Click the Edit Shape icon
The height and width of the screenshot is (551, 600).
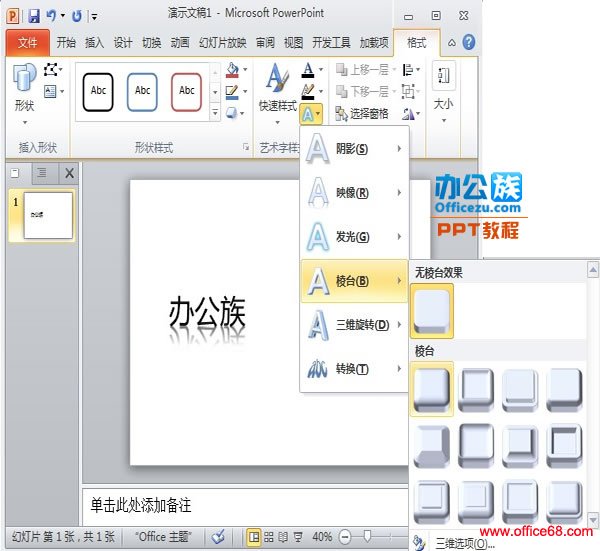click(50, 70)
